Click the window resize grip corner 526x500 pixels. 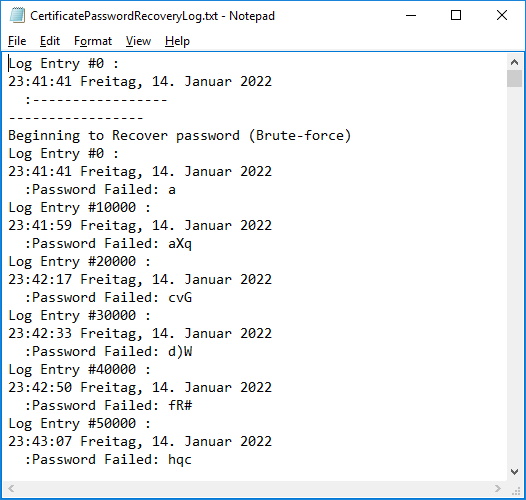click(x=516, y=490)
